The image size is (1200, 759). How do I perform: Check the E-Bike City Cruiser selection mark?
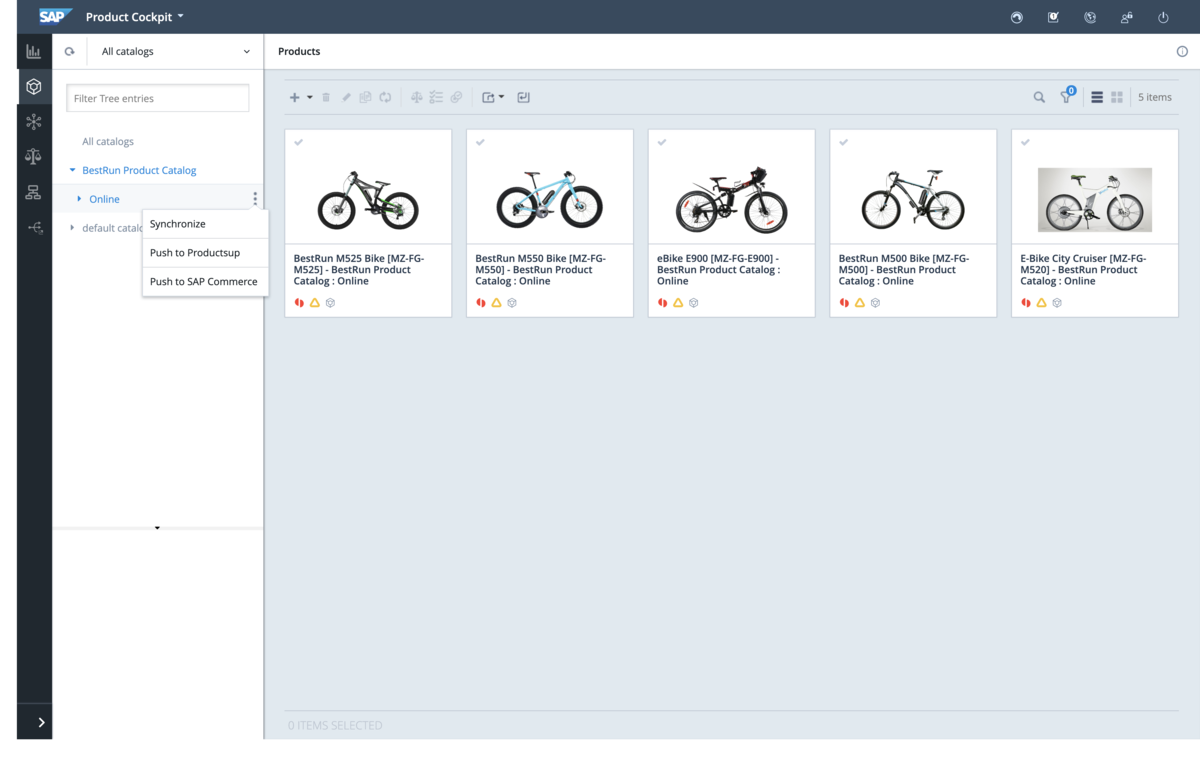(1026, 141)
